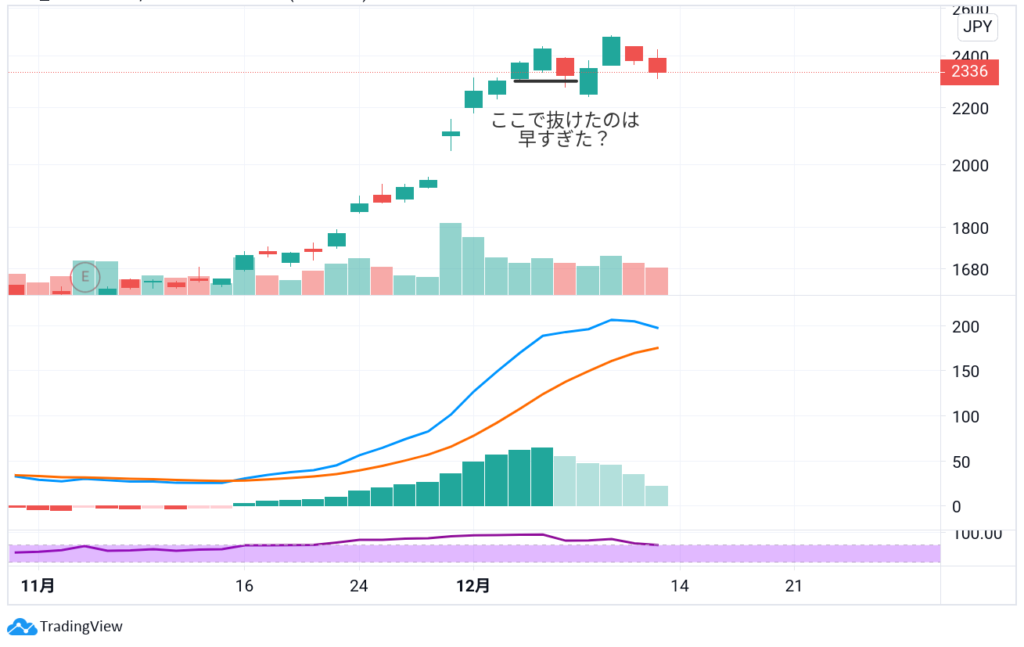Click the circled E earnings marker
The width and height of the screenshot is (1024, 647).
(85, 275)
